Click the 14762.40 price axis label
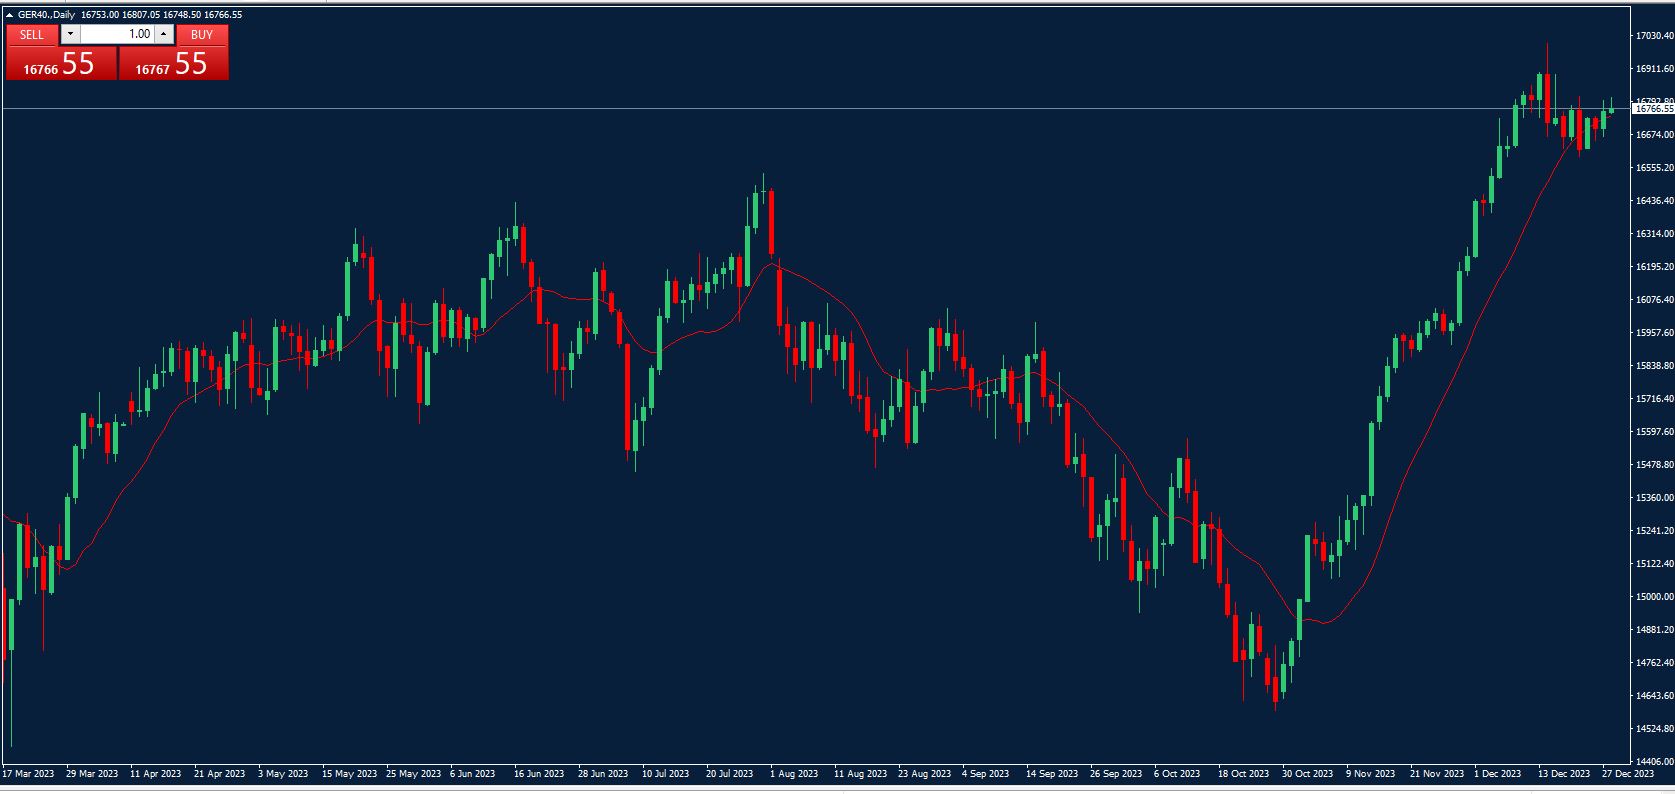 click(1654, 663)
